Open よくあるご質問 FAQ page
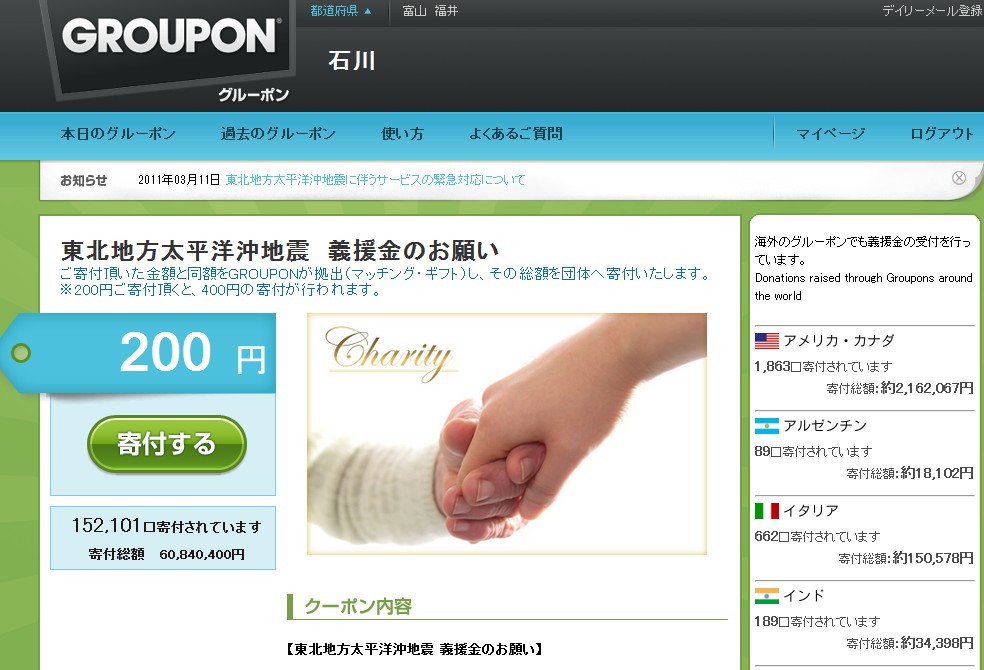This screenshot has width=984, height=670. pyautogui.click(x=516, y=134)
